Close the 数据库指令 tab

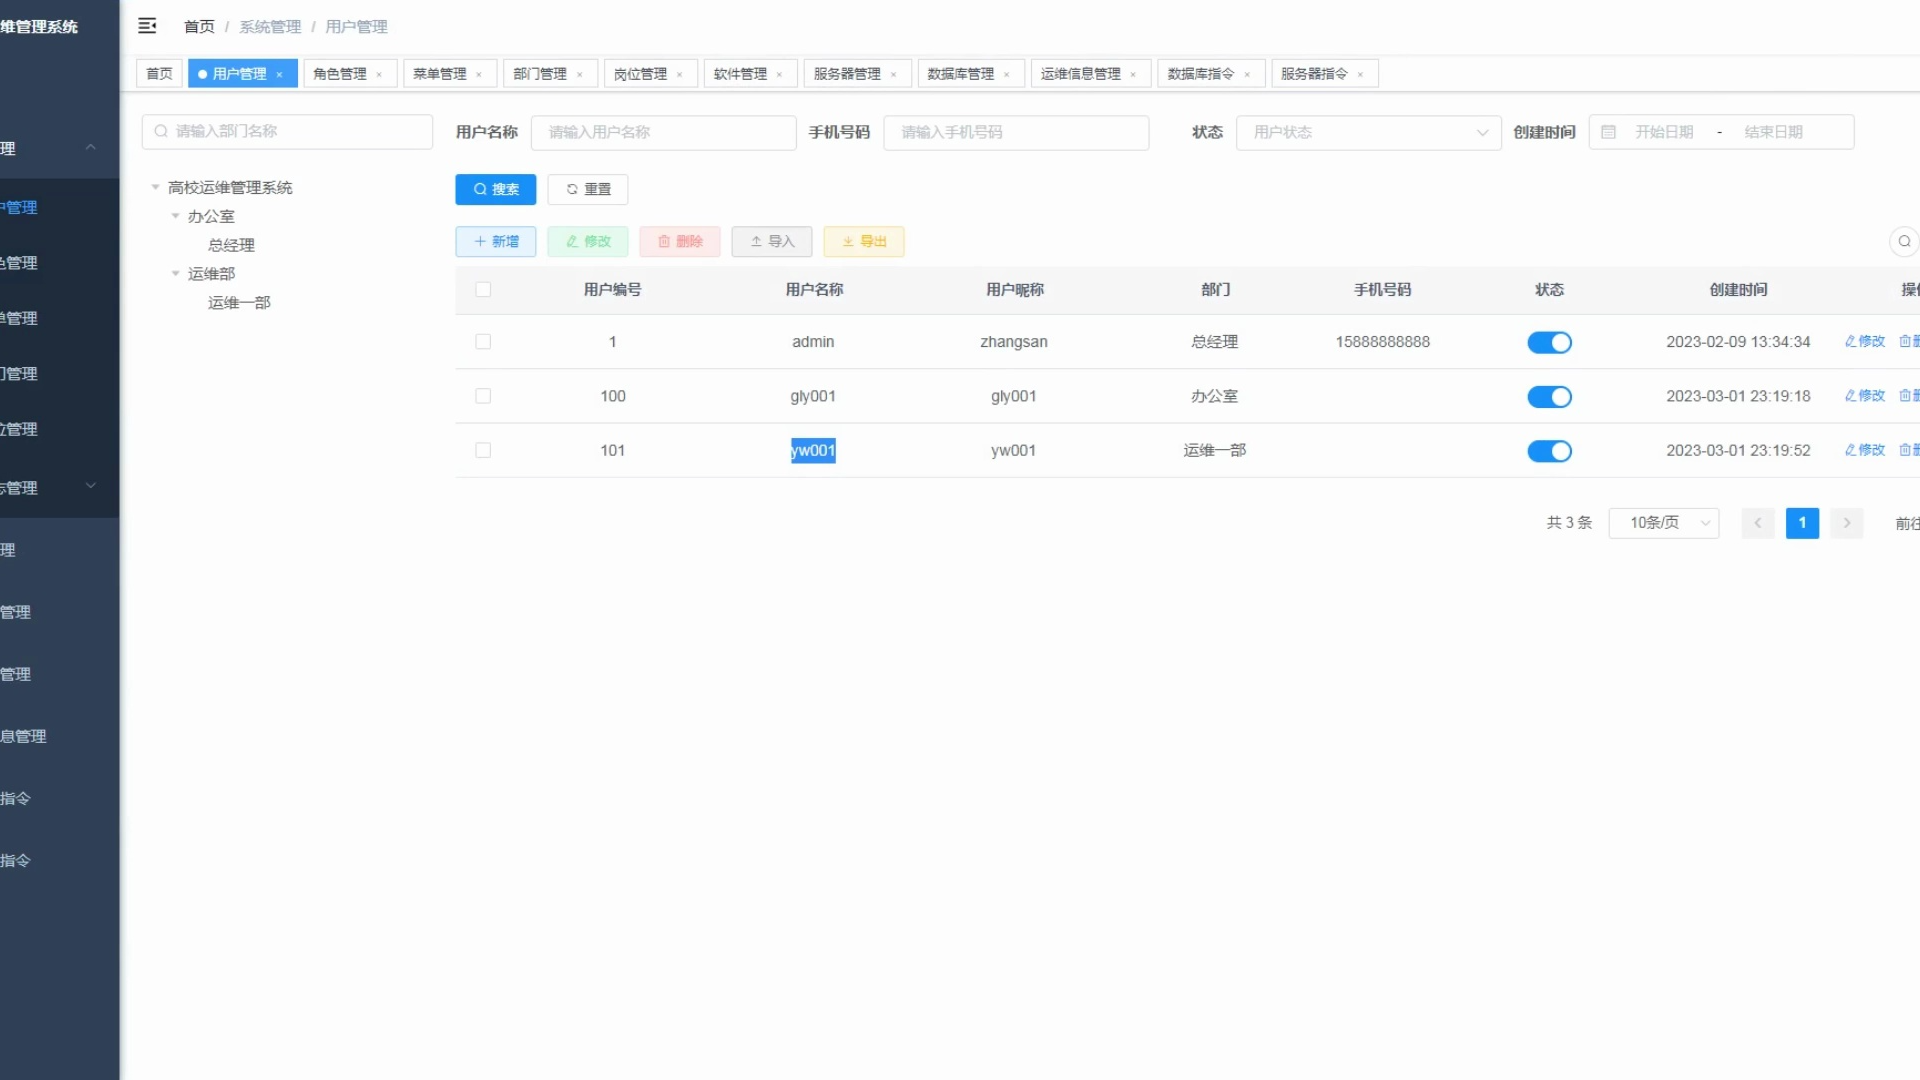click(1247, 74)
